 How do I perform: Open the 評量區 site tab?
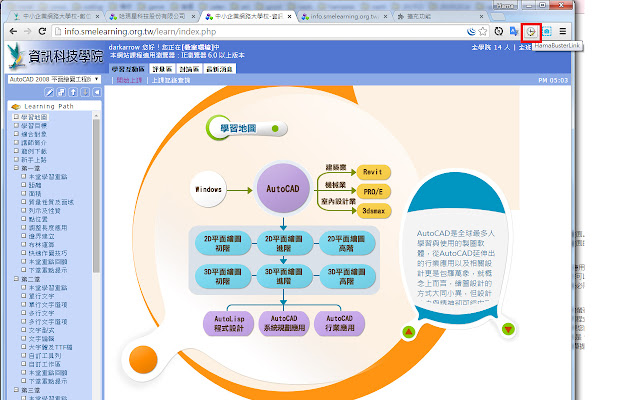click(162, 69)
